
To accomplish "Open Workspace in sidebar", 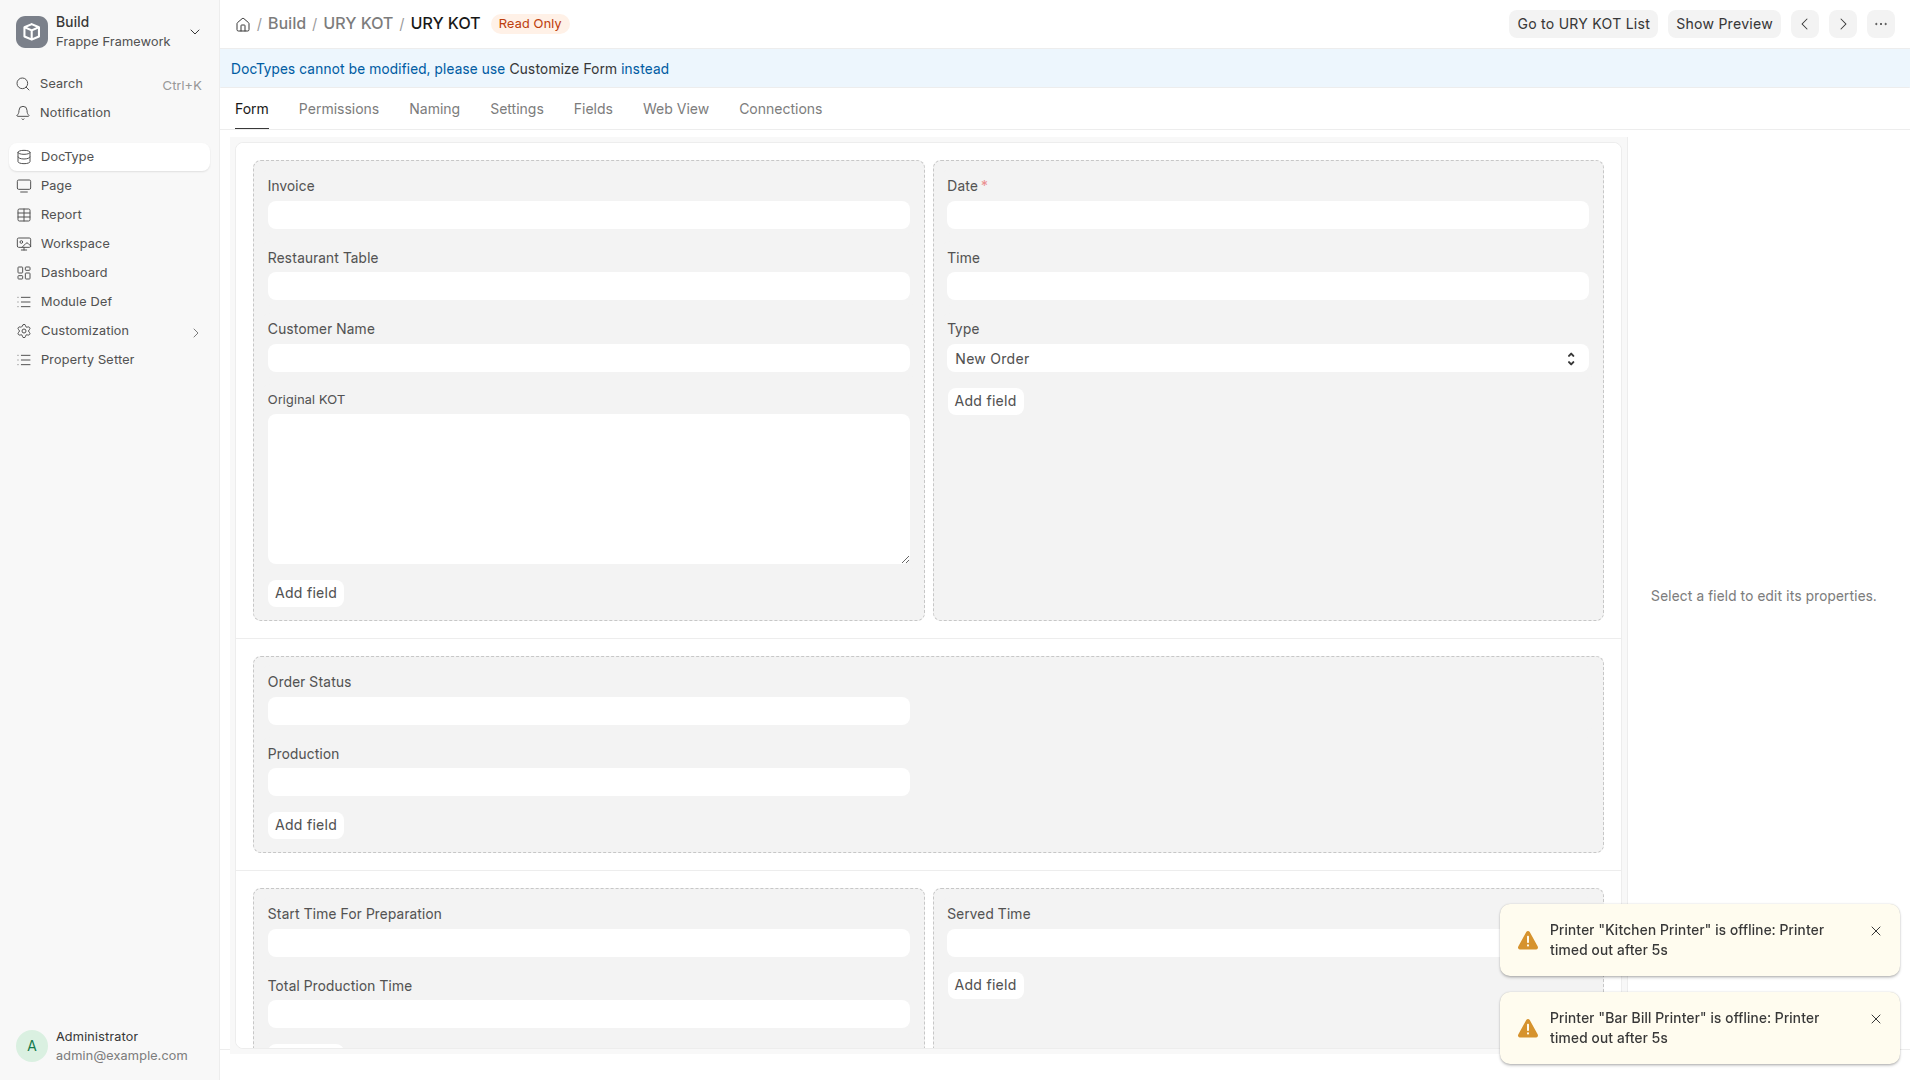I will tap(109, 244).
